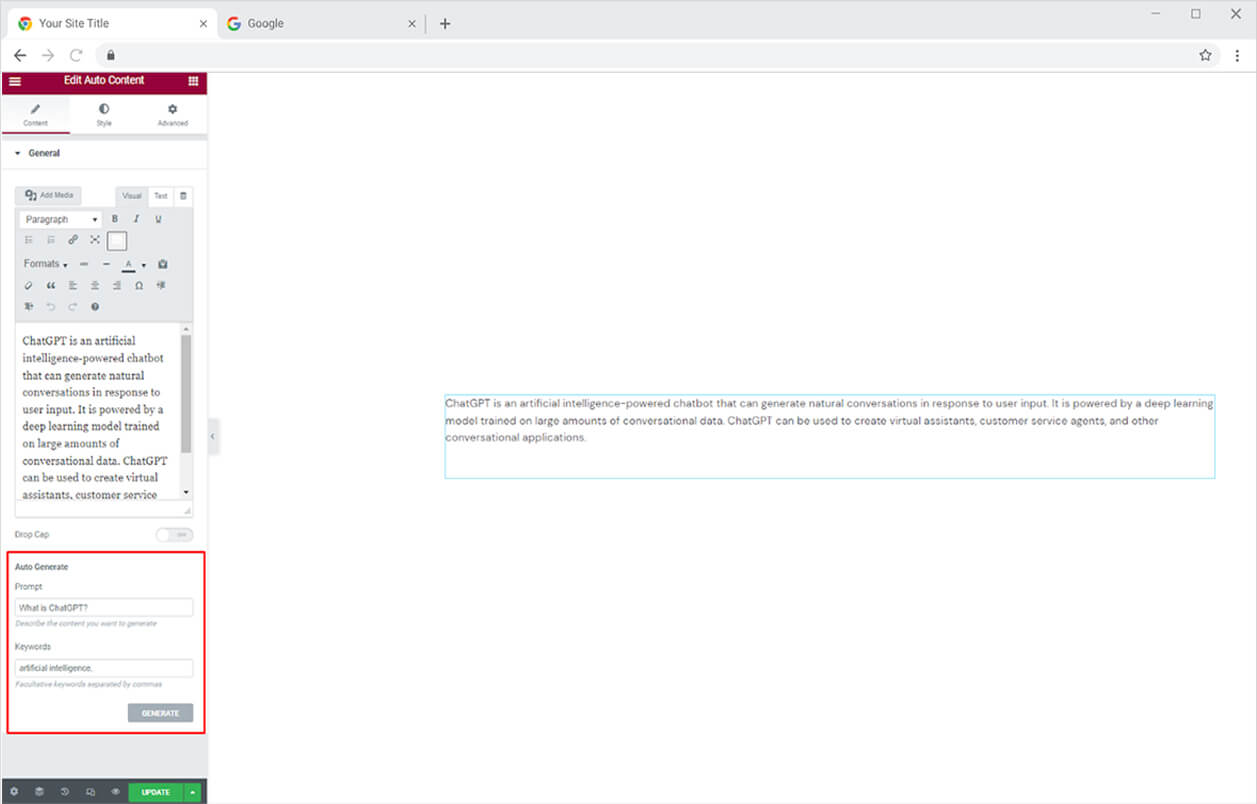Insert a link with the chain icon
Image resolution: width=1257 pixels, height=804 pixels.
pyautogui.click(x=73, y=240)
